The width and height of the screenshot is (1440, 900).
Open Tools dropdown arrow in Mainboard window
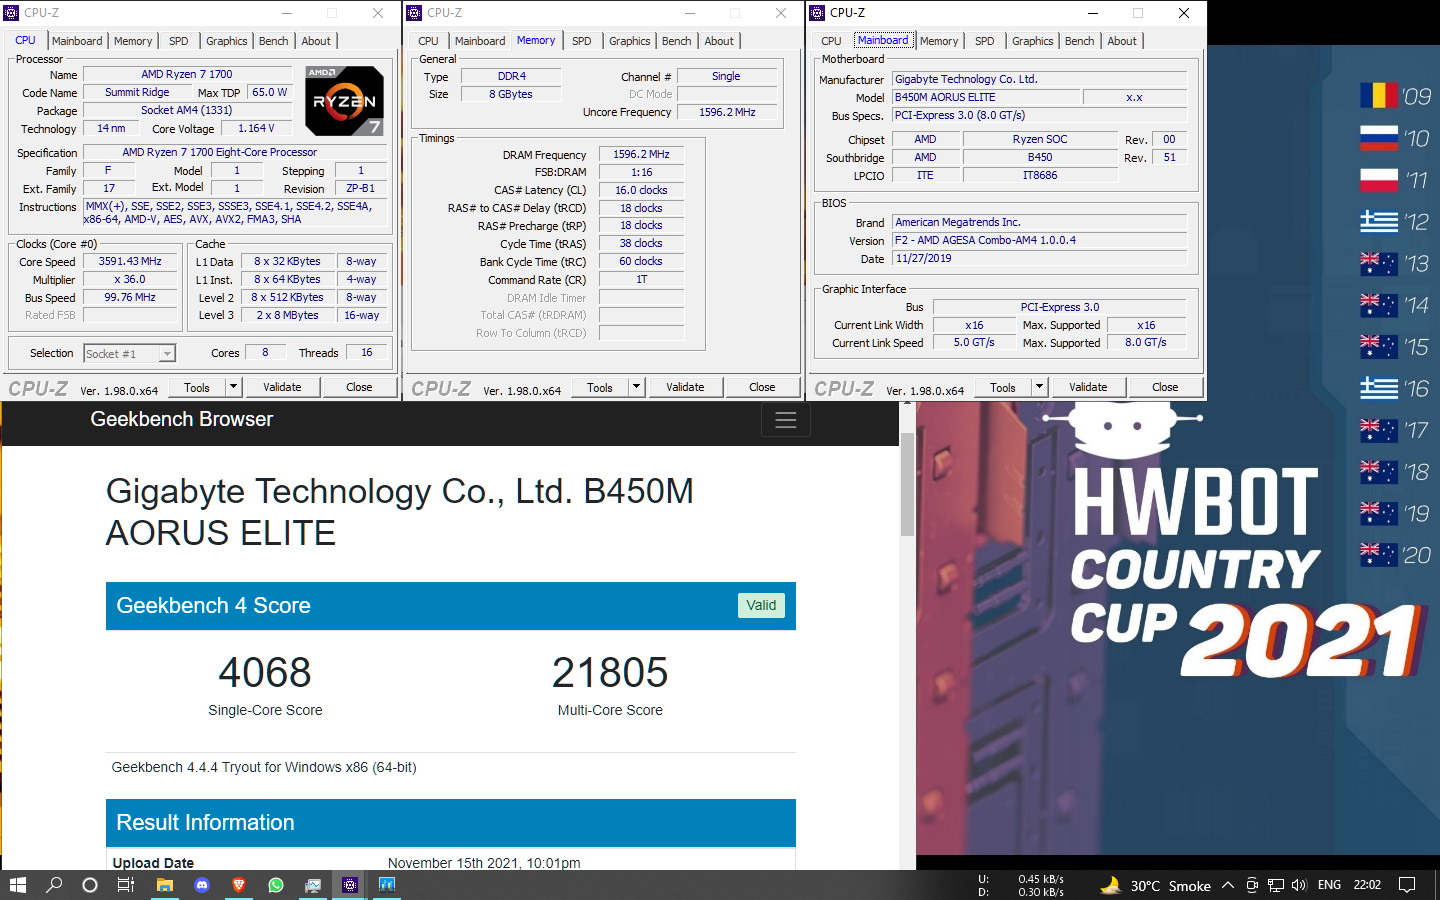pyautogui.click(x=1039, y=387)
